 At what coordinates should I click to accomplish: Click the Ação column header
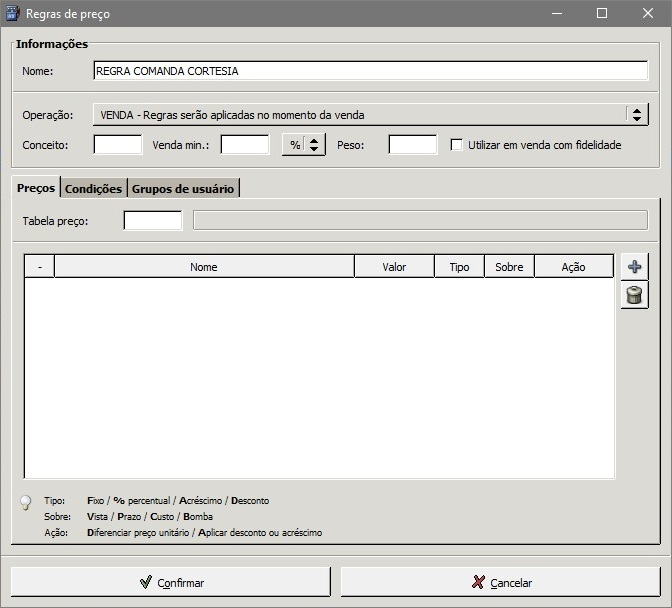click(574, 267)
